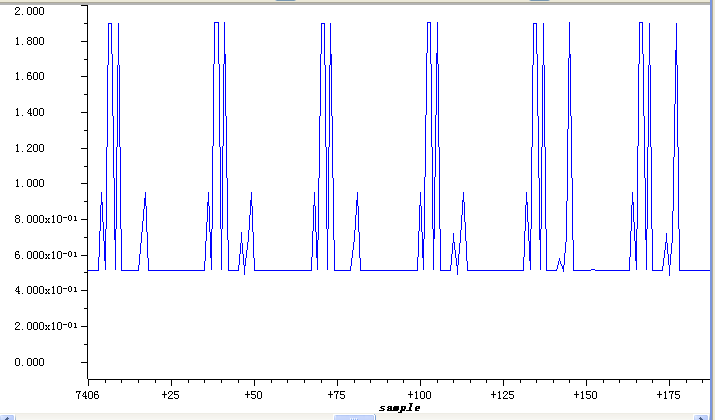715x420 pixels.
Task: Click the "1.400" y-axis label
Action: (30, 112)
